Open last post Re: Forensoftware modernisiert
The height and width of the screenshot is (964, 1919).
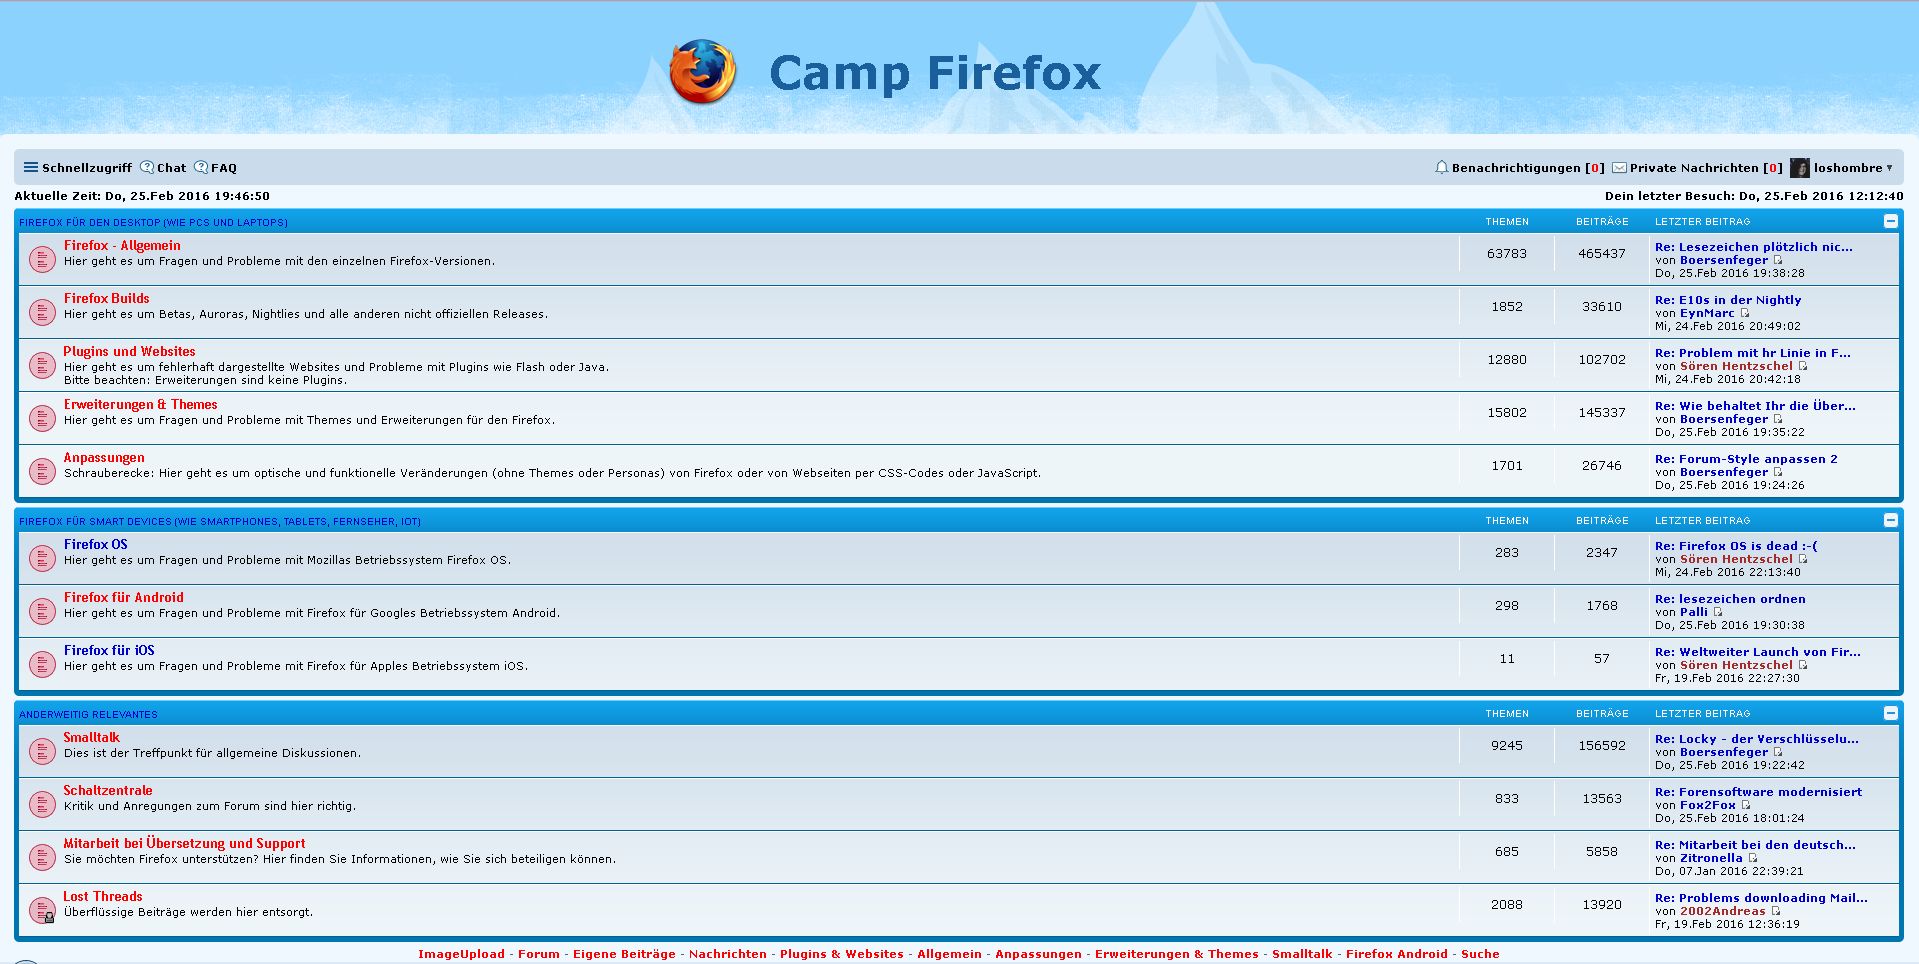(1758, 792)
